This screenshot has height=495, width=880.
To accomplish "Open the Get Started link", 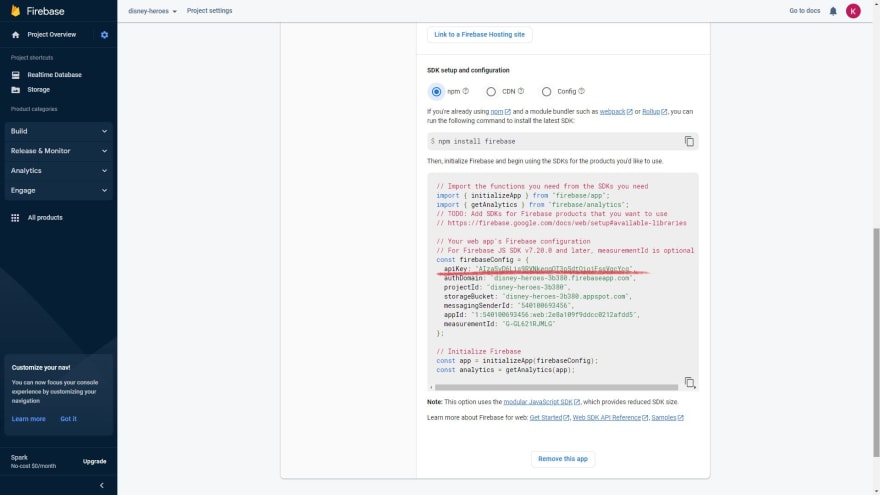I will 549,418.
